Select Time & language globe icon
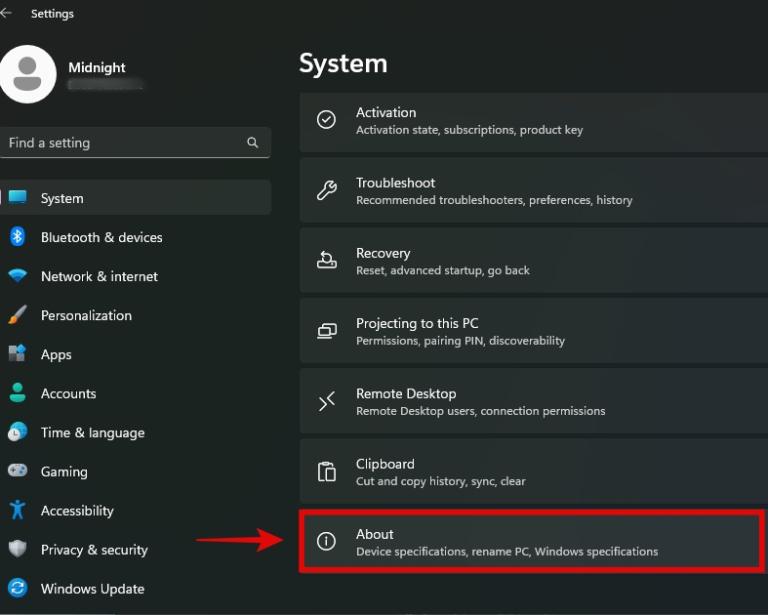The height and width of the screenshot is (615, 768). click(17, 432)
